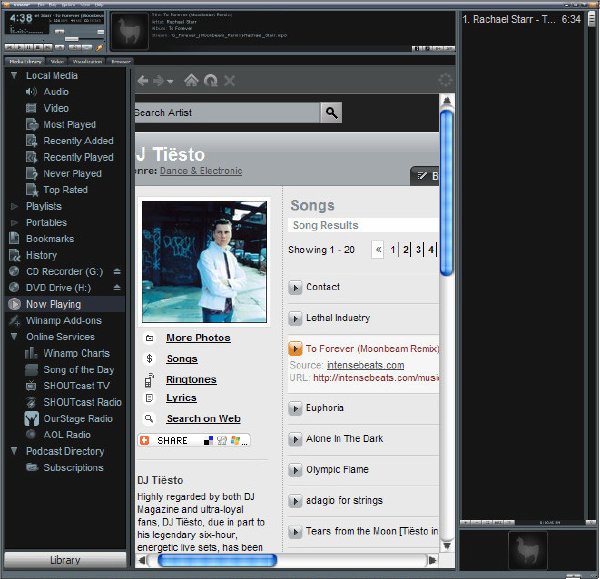Switch to the Browser tab
The image size is (600, 579).
point(121,61)
